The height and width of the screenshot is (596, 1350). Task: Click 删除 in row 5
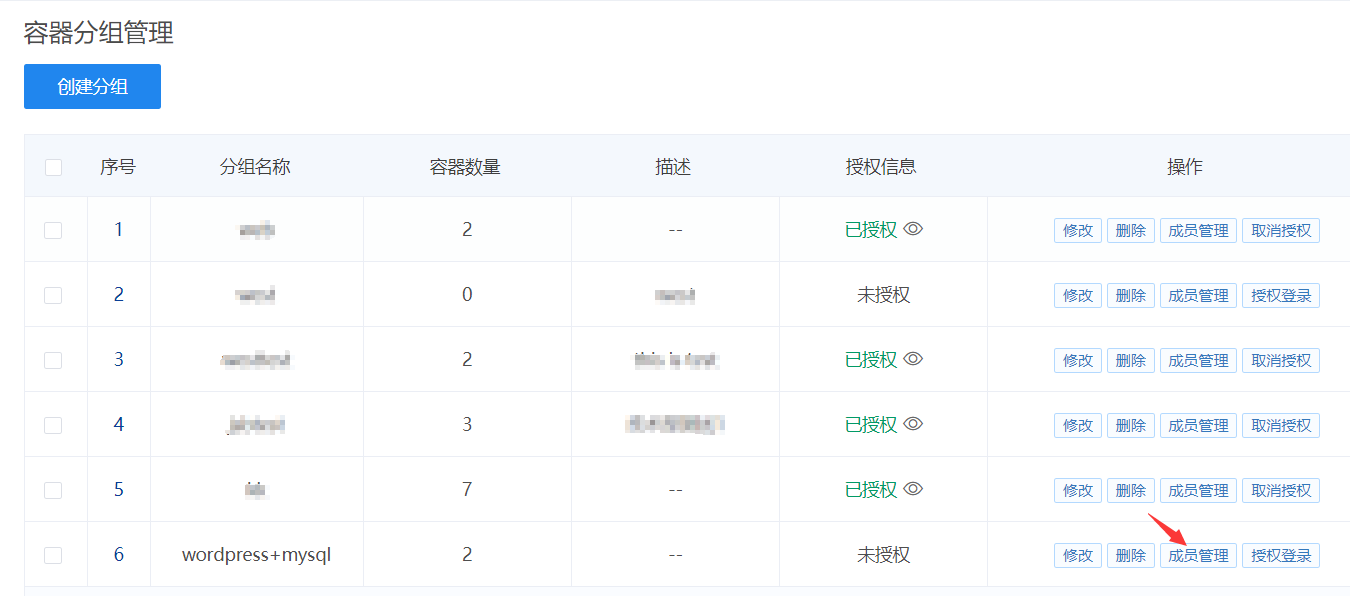[1131, 491]
